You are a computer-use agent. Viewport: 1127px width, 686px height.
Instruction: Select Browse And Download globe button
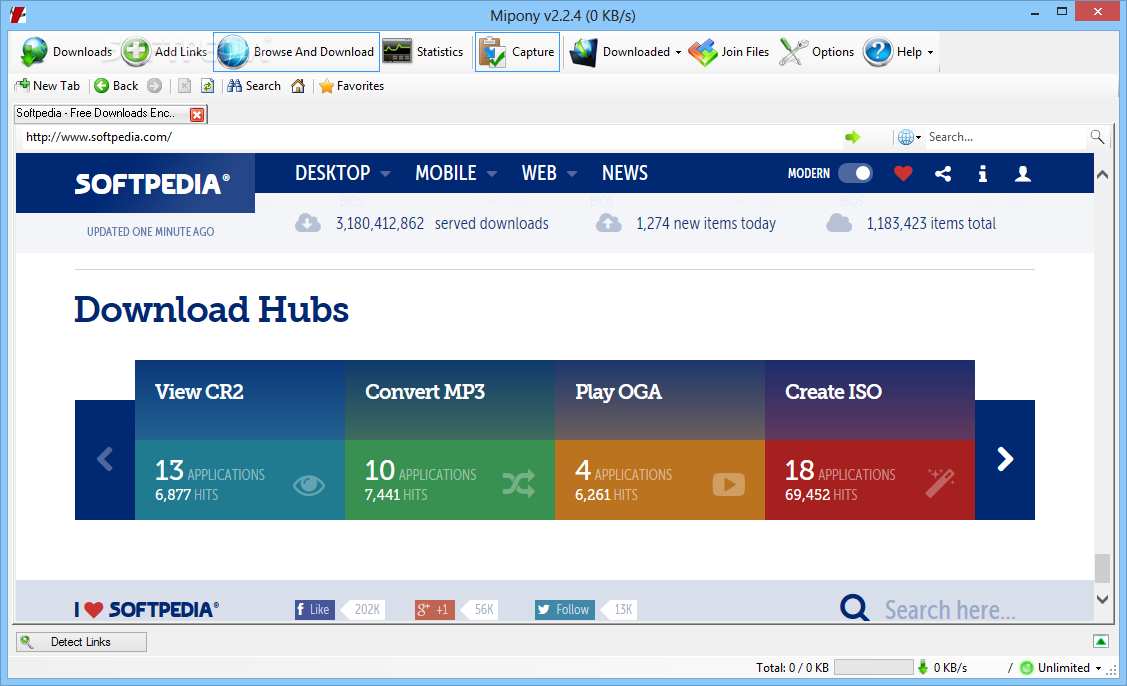click(x=296, y=52)
